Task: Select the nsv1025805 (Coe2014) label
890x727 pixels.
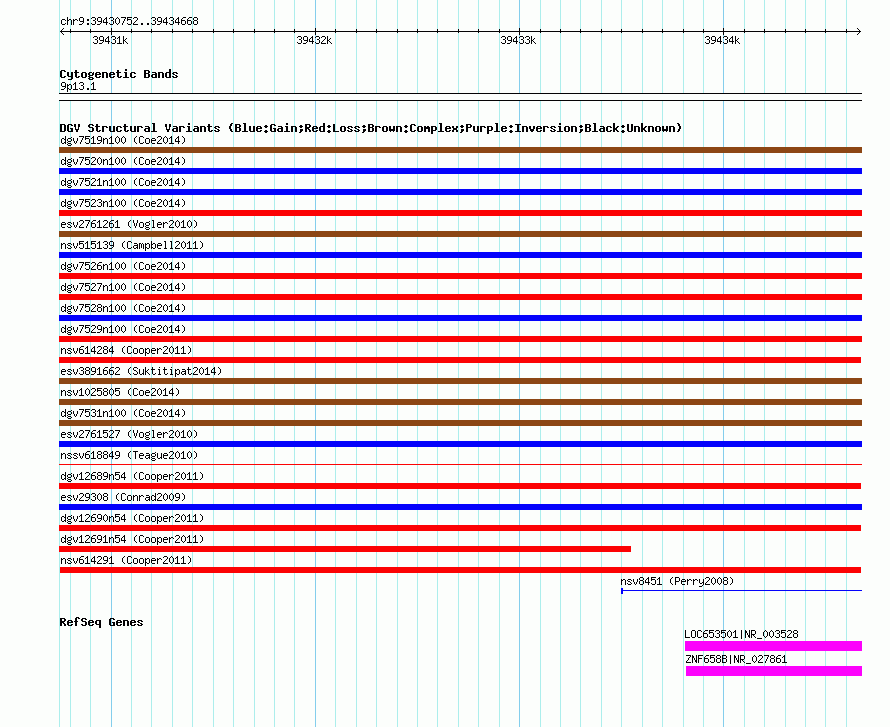Action: [120, 392]
